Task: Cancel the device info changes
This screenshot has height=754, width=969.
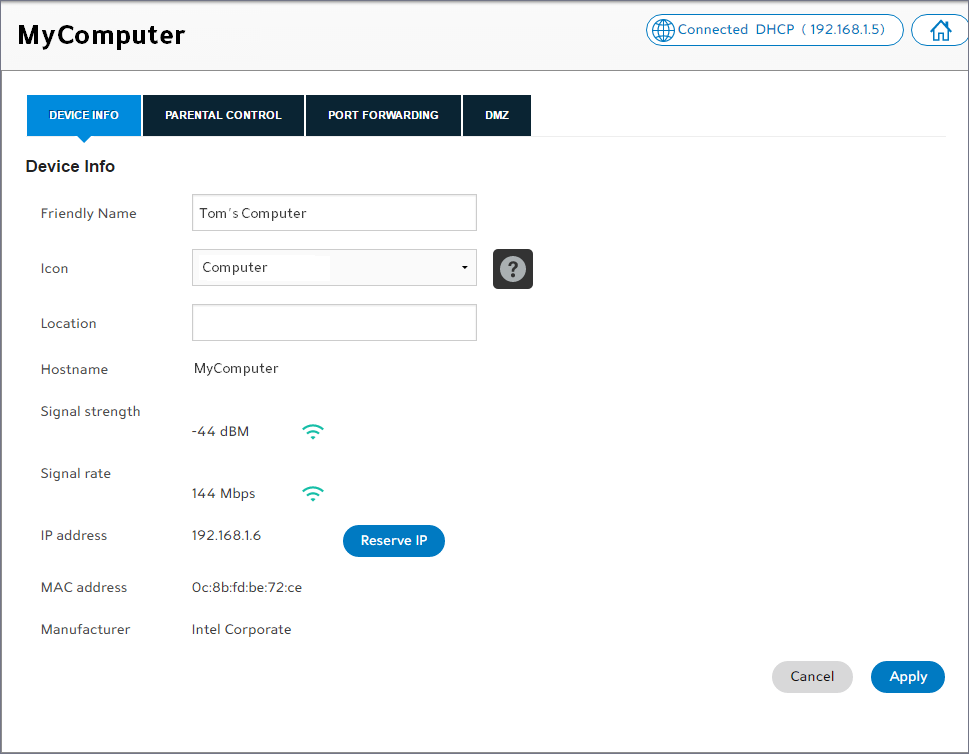Action: pyautogui.click(x=811, y=677)
